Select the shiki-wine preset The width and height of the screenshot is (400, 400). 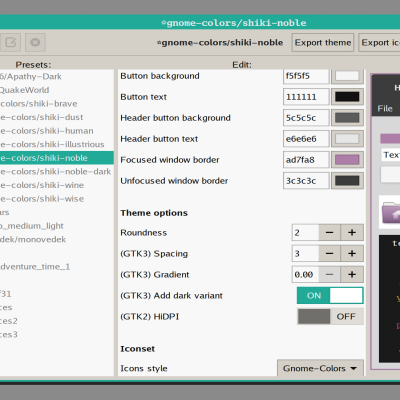coord(57,185)
